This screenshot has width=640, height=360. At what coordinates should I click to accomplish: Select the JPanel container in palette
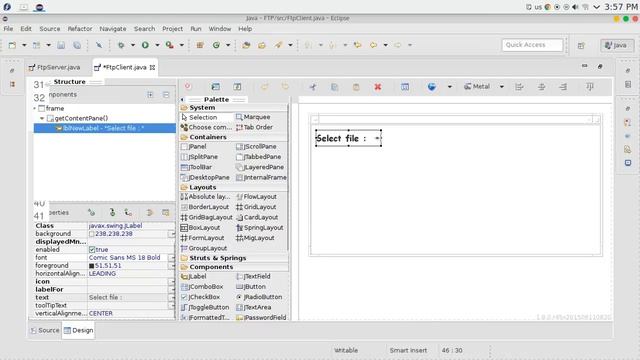tap(193, 146)
